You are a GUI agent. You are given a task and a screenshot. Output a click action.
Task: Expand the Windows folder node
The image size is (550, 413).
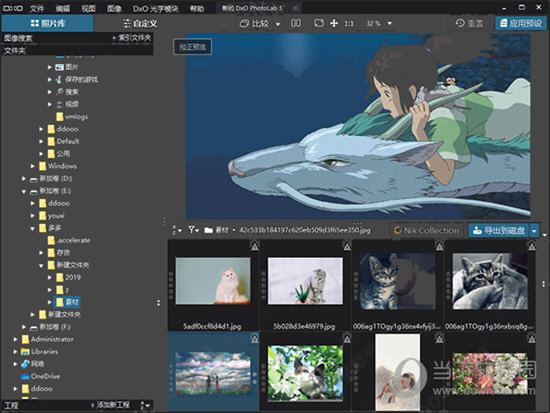tap(33, 166)
